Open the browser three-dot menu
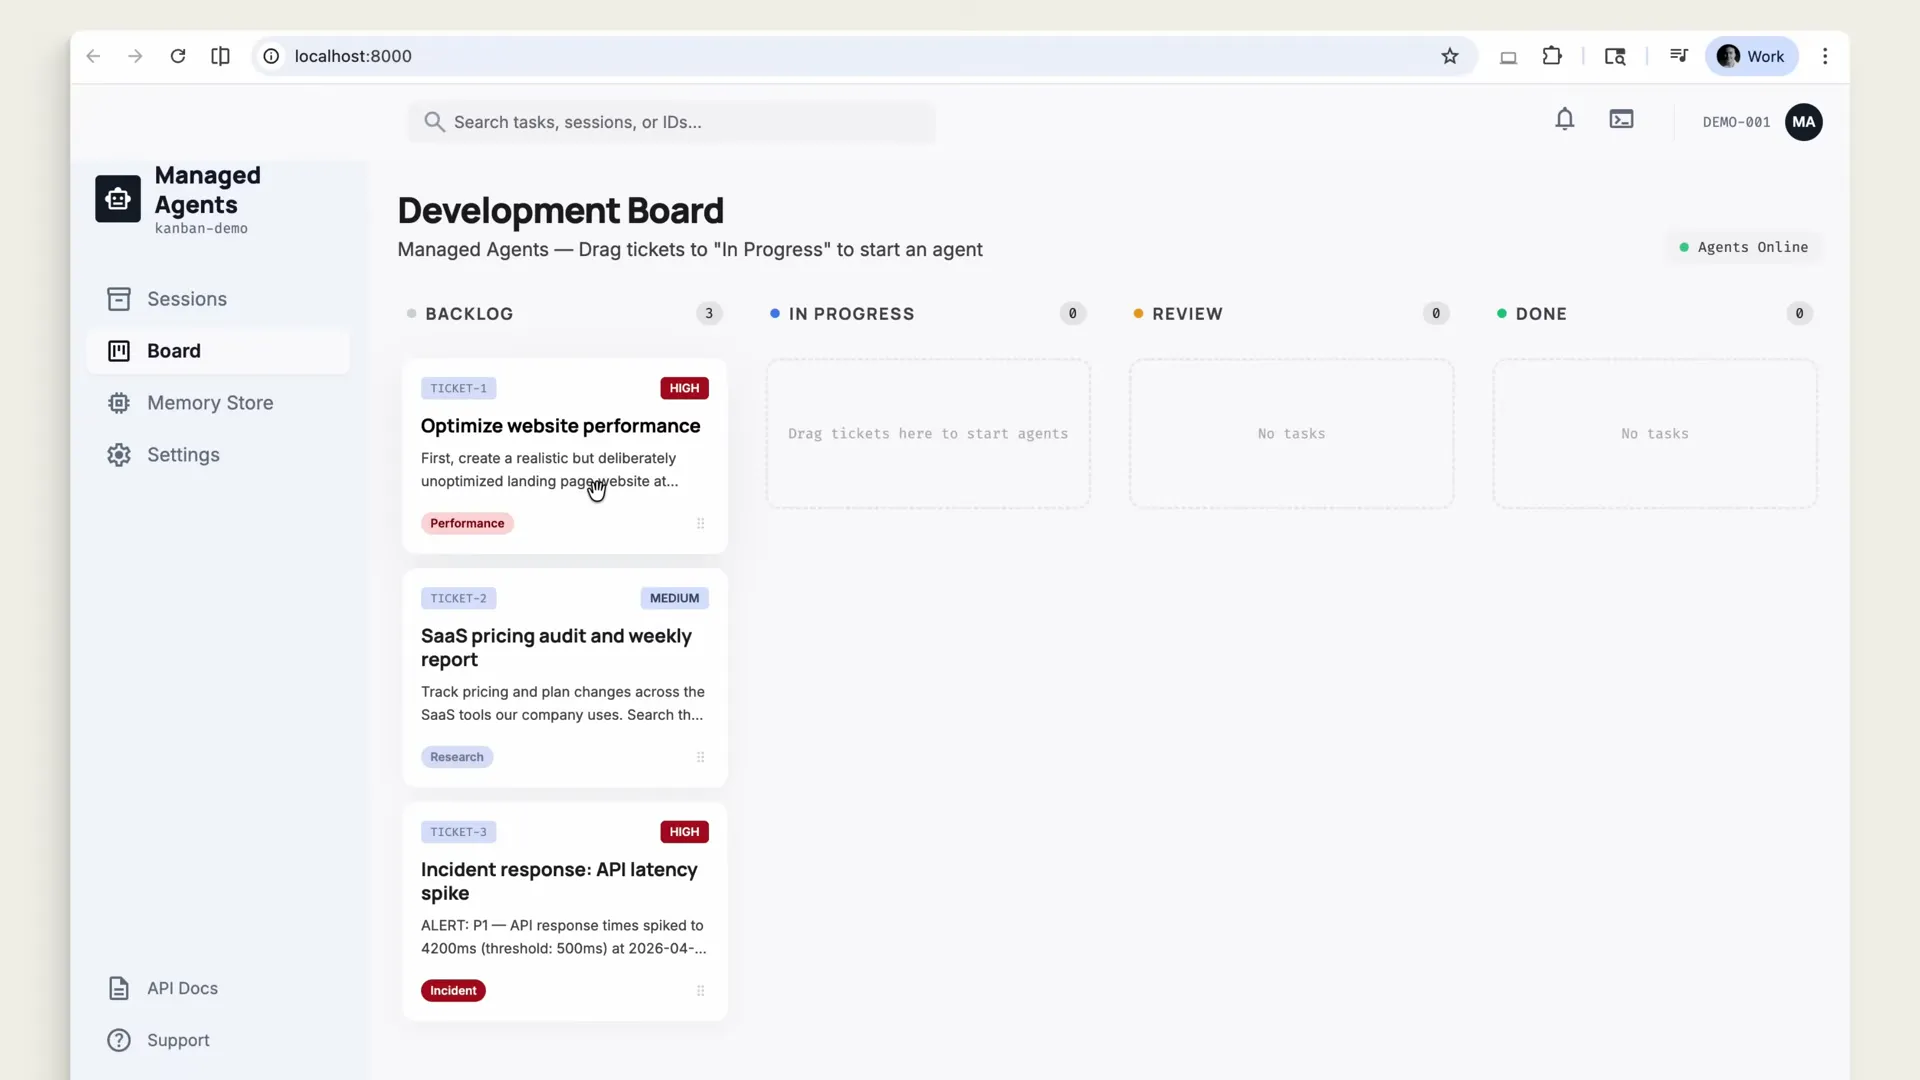1920x1080 pixels. tap(1826, 56)
